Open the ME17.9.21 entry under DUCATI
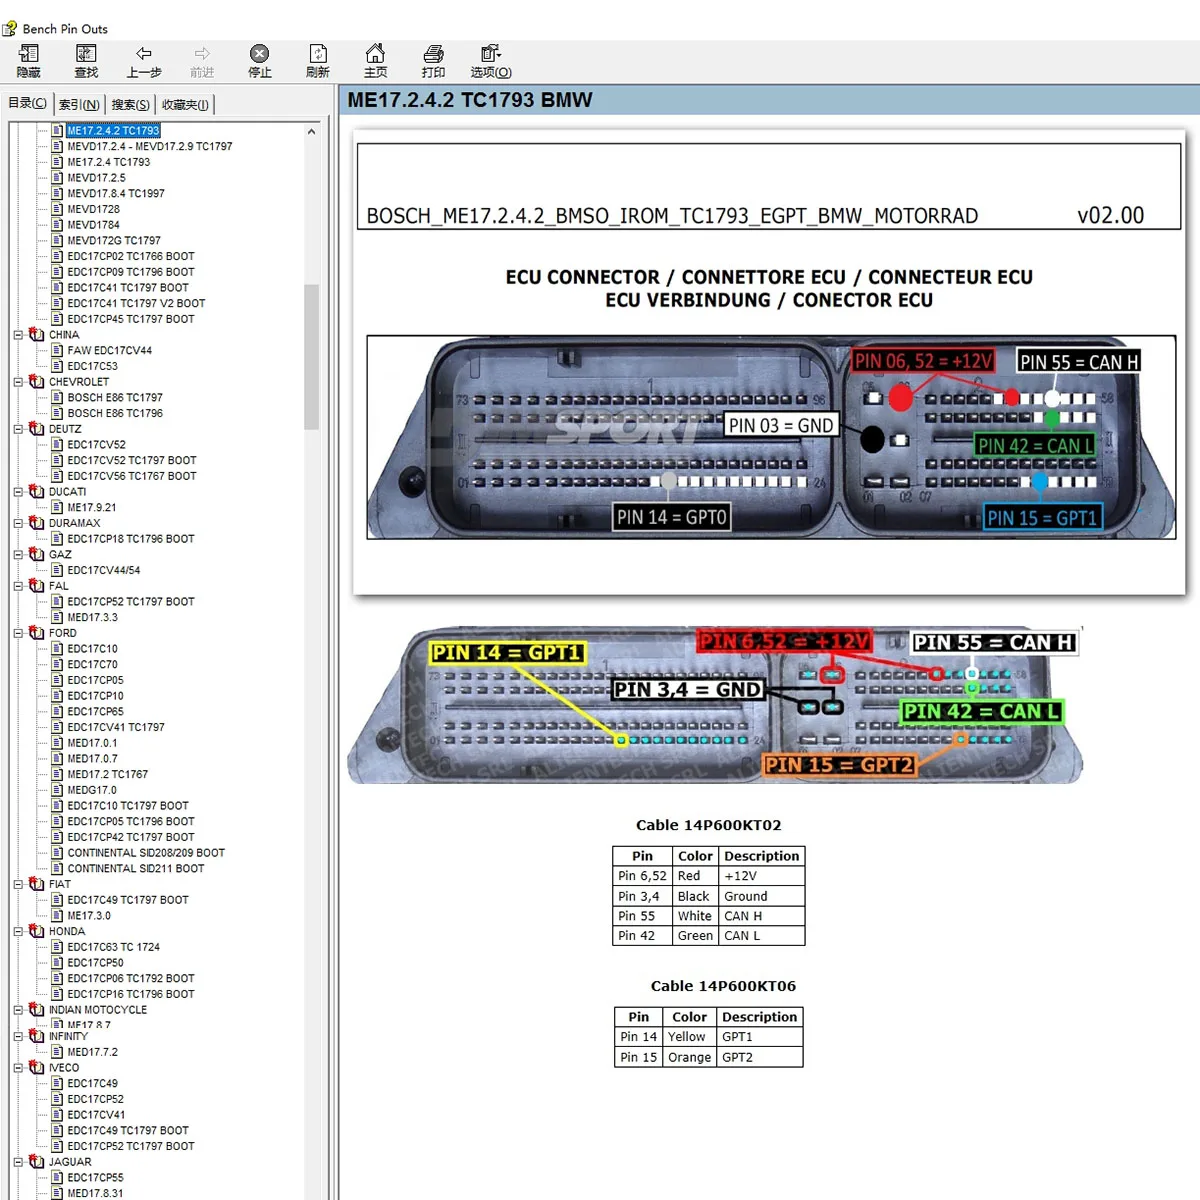Screen dimensions: 1200x1200 92,508
